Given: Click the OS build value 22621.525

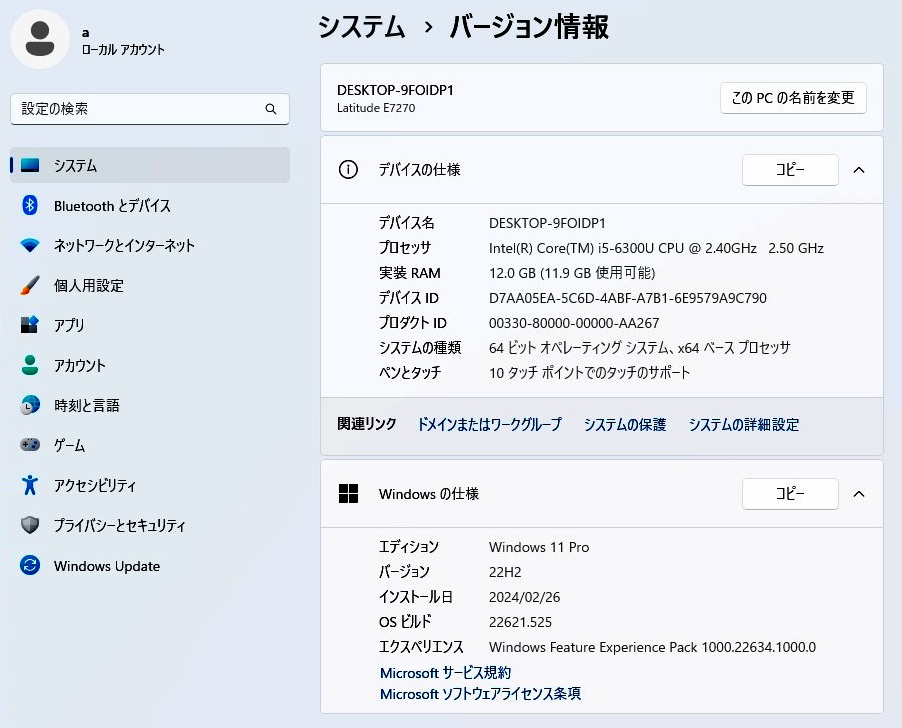Looking at the screenshot, I should [520, 622].
